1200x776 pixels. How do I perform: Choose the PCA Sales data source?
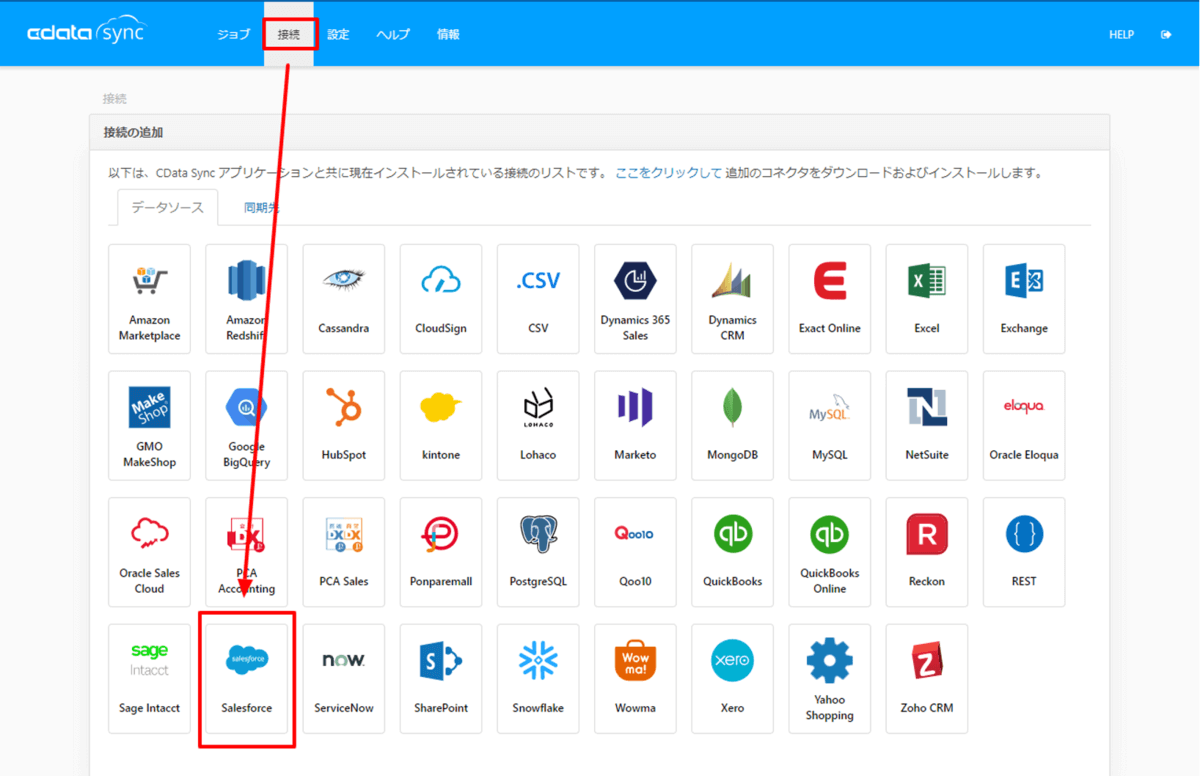(343, 552)
